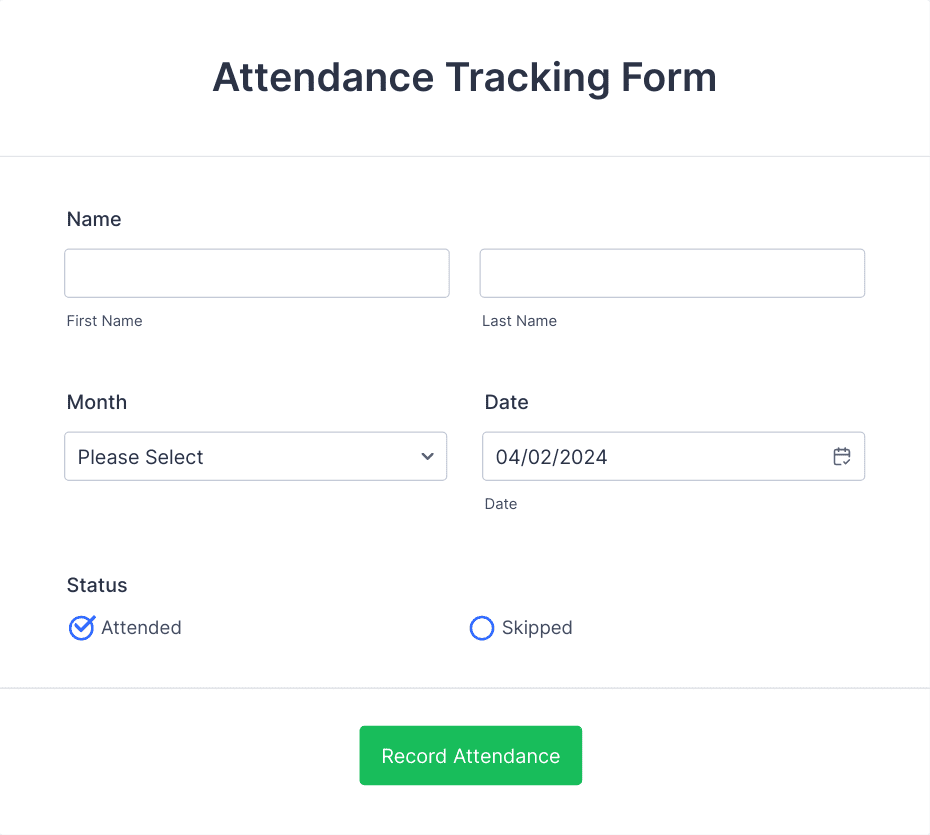Submit the form via Record Attendance
This screenshot has height=835, width=930.
point(470,755)
